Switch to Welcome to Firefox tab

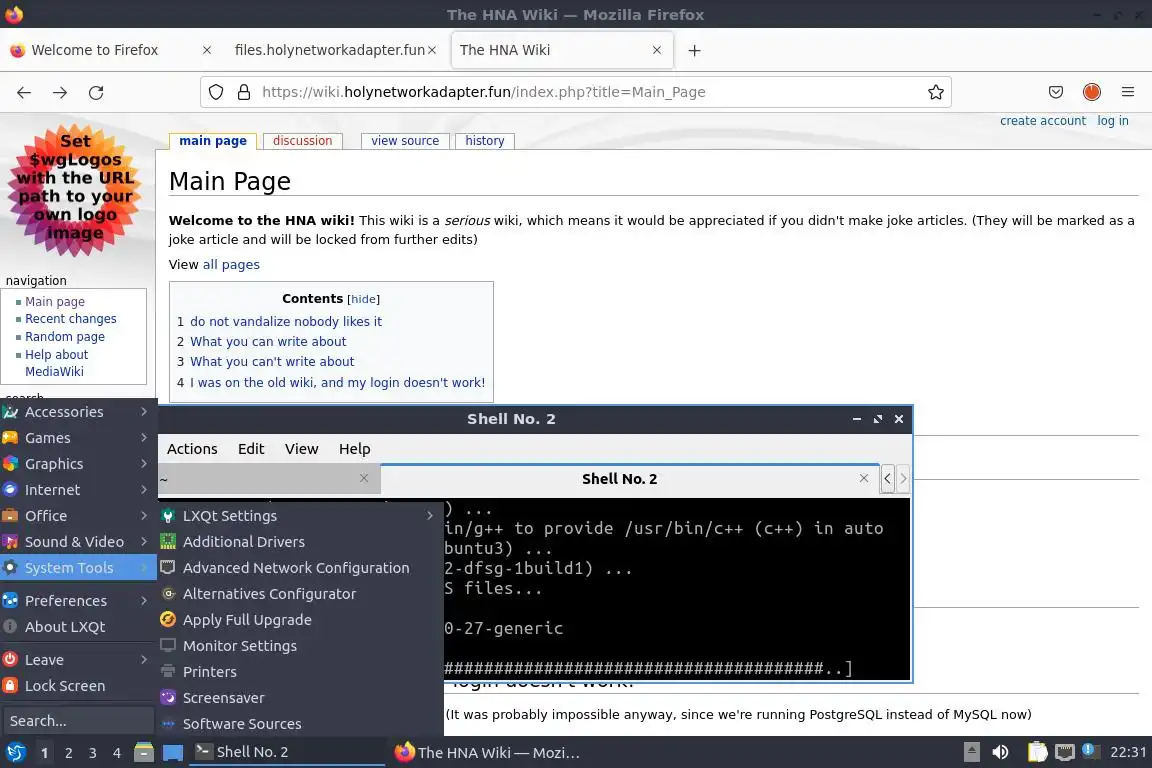[95, 50]
